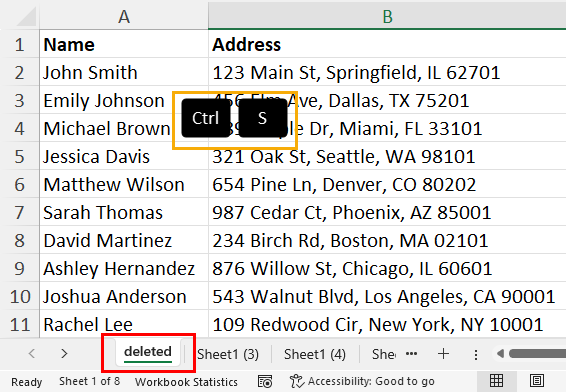The height and width of the screenshot is (392, 566).
Task: Select the 543 Walnut Blvd, Los Angeles address
Action: tap(387, 296)
